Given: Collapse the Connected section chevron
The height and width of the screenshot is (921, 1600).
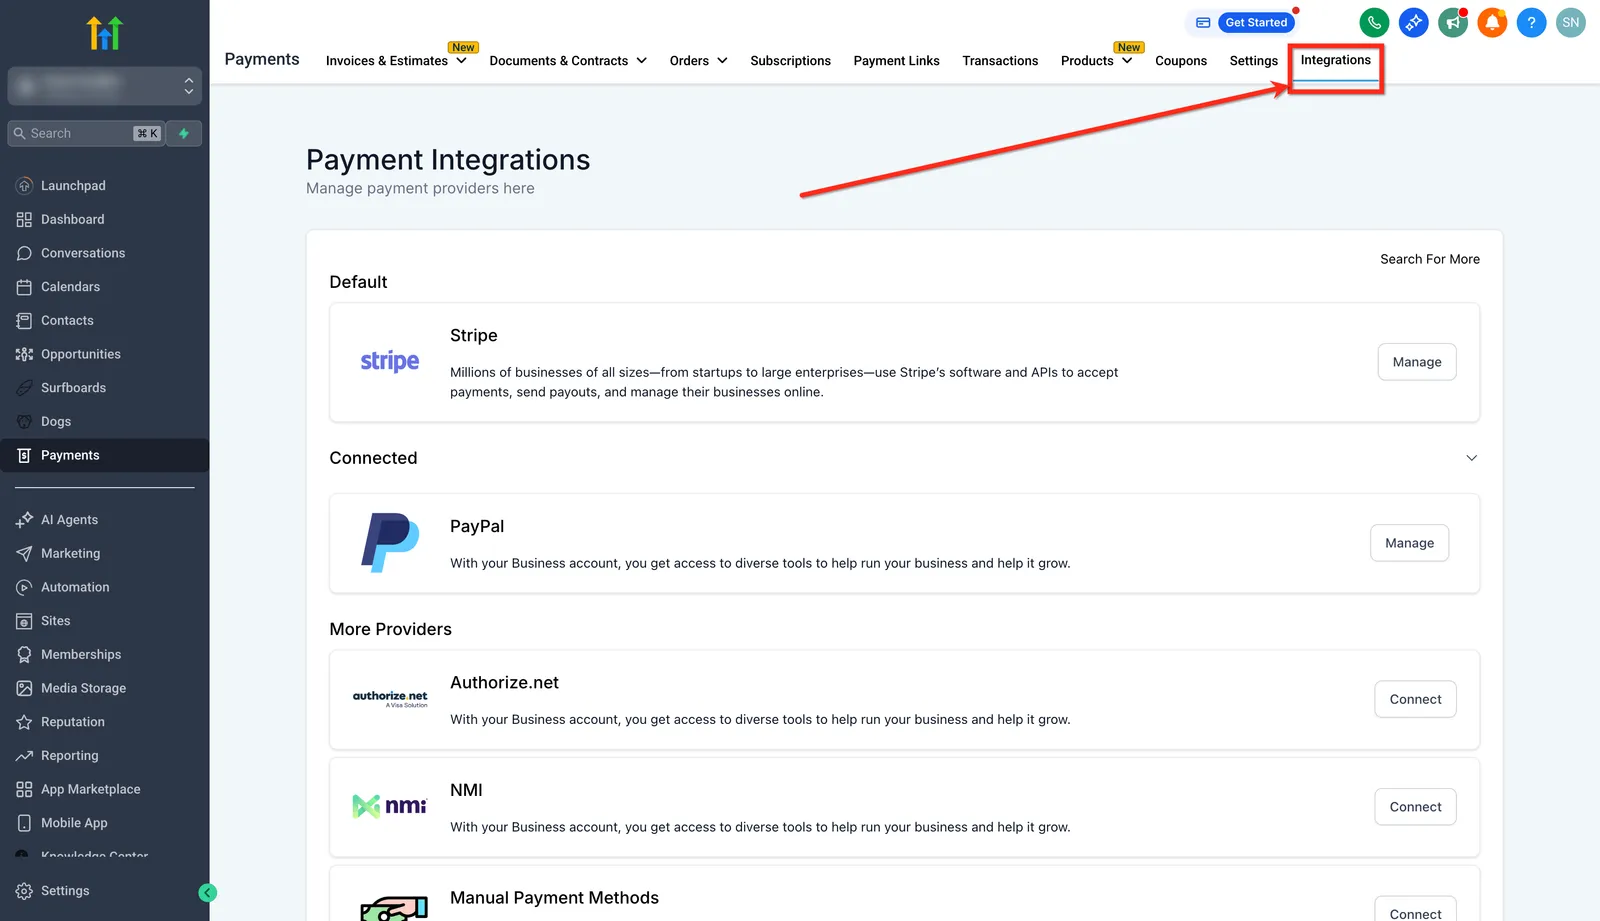Looking at the screenshot, I should [1471, 458].
